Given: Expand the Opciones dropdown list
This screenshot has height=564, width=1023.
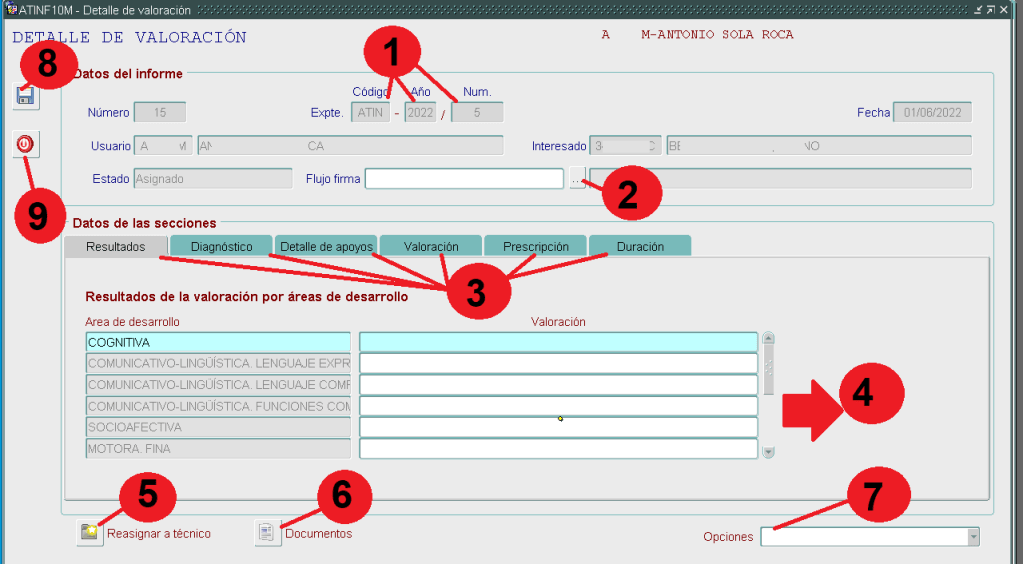Looking at the screenshot, I should click(972, 537).
